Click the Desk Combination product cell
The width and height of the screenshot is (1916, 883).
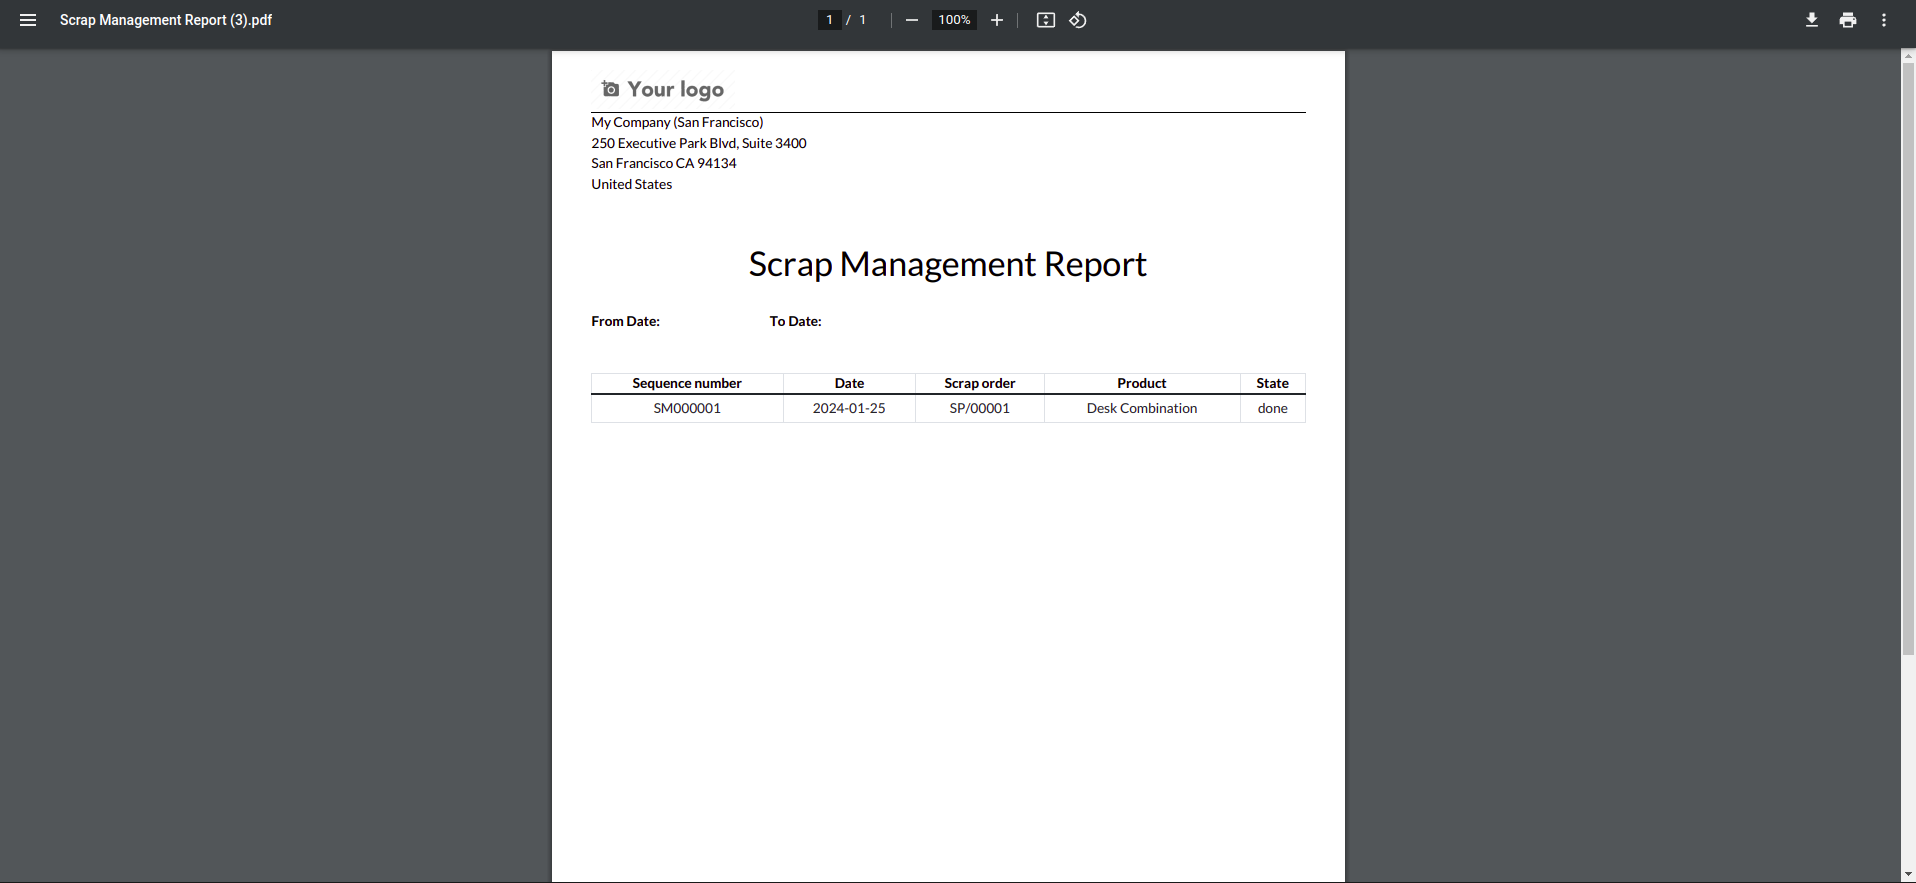(1141, 408)
